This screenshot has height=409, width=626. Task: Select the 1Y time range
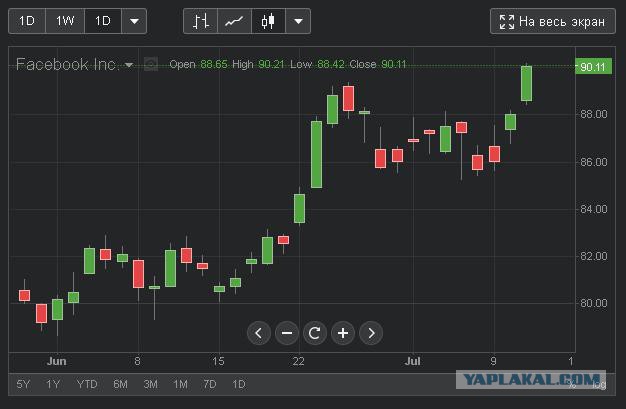coord(53,384)
